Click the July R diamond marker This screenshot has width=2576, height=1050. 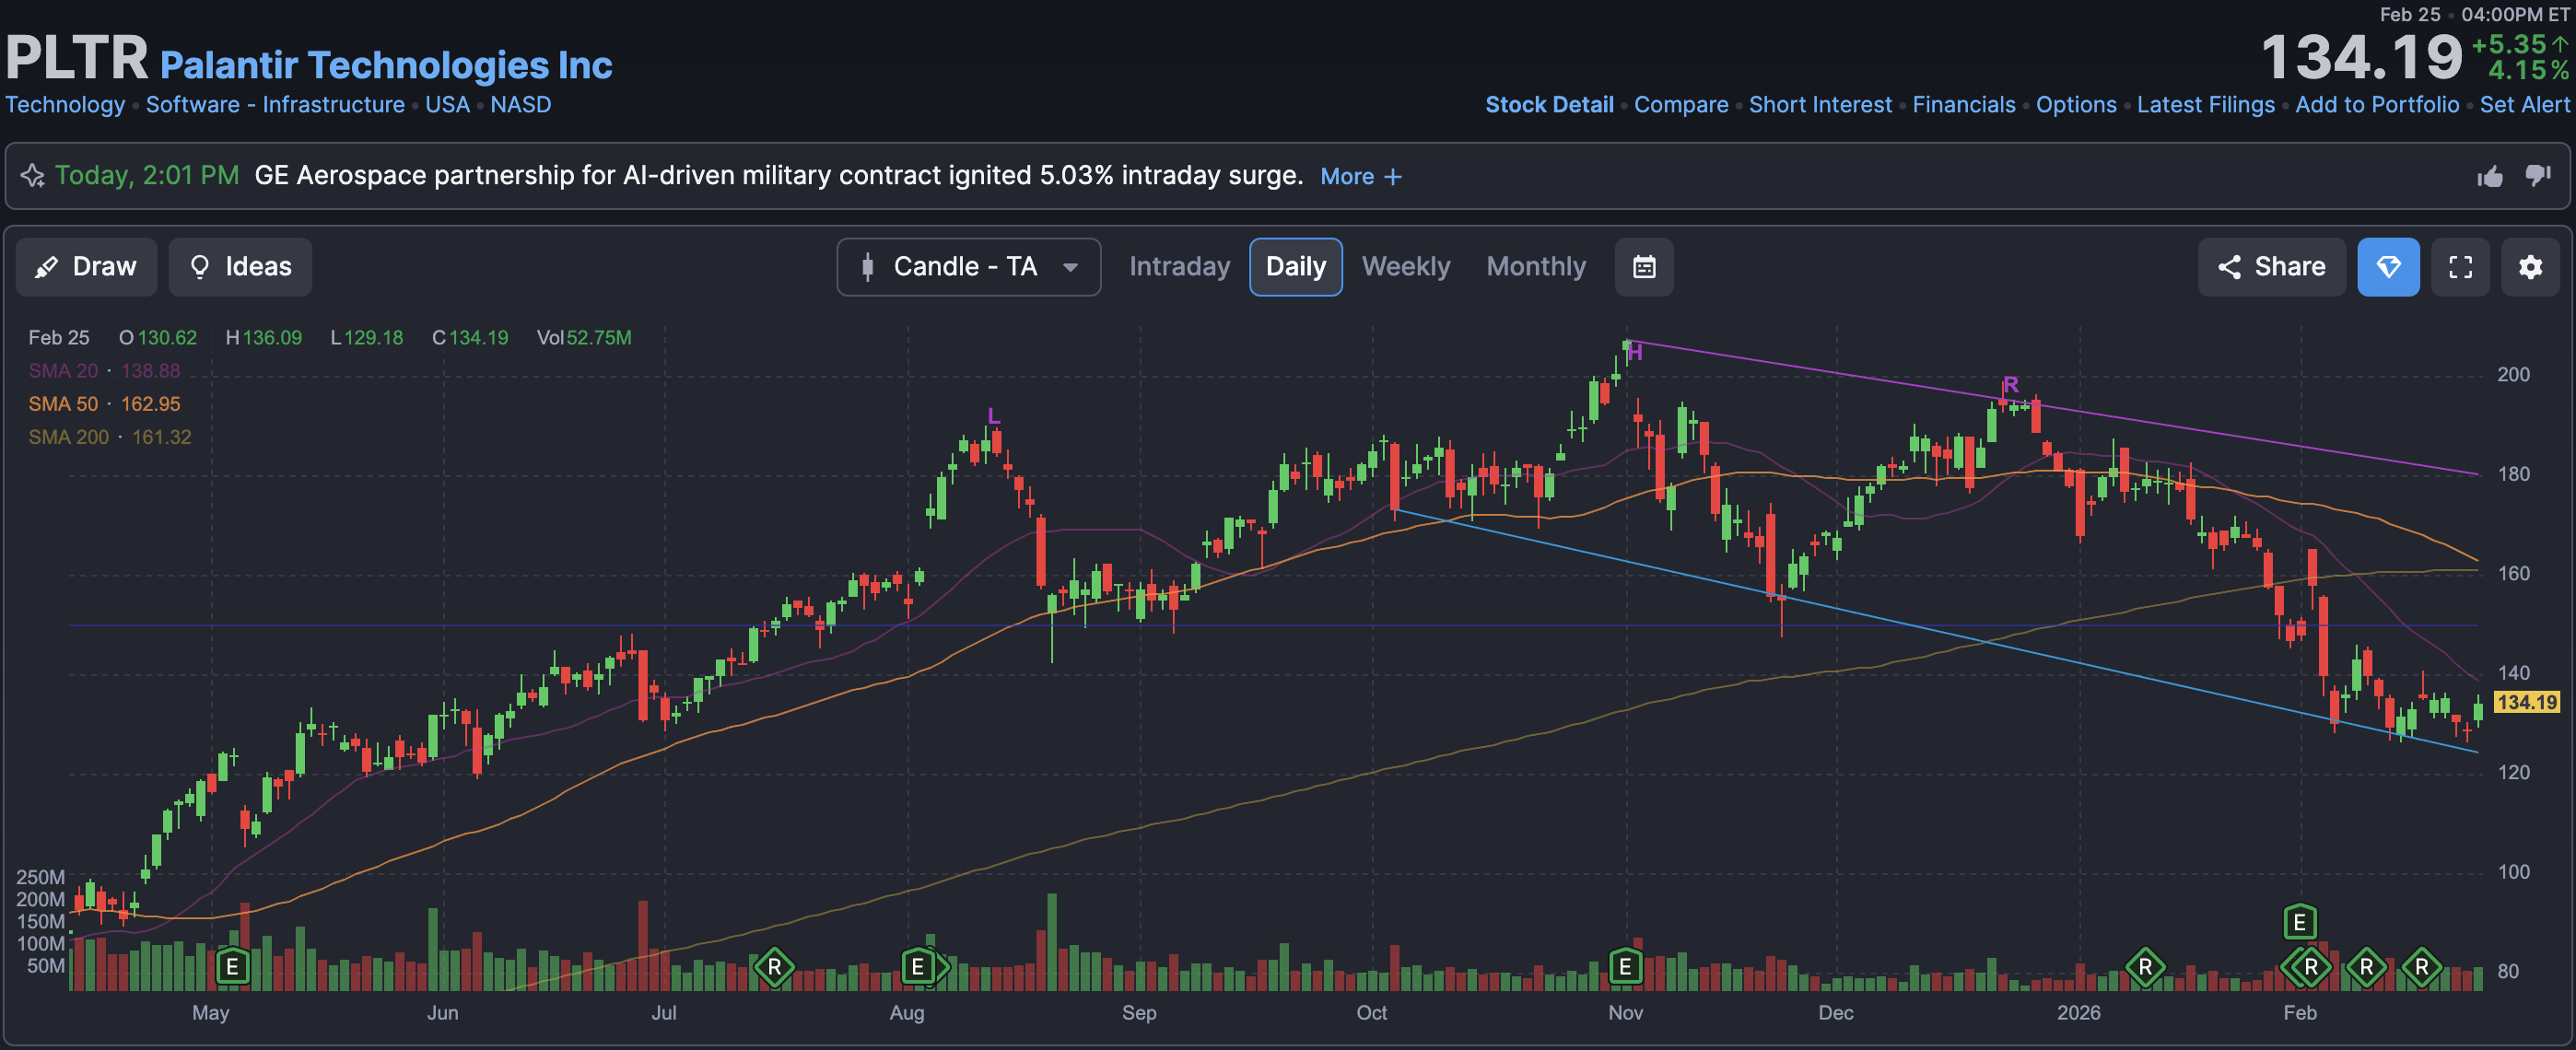coord(774,966)
